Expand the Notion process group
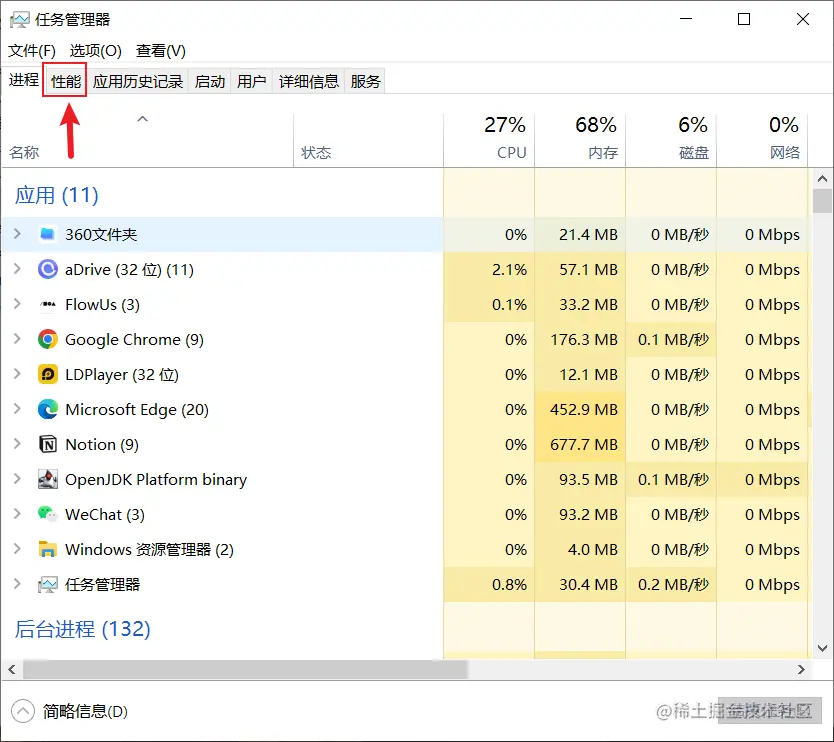834x742 pixels. pos(17,444)
